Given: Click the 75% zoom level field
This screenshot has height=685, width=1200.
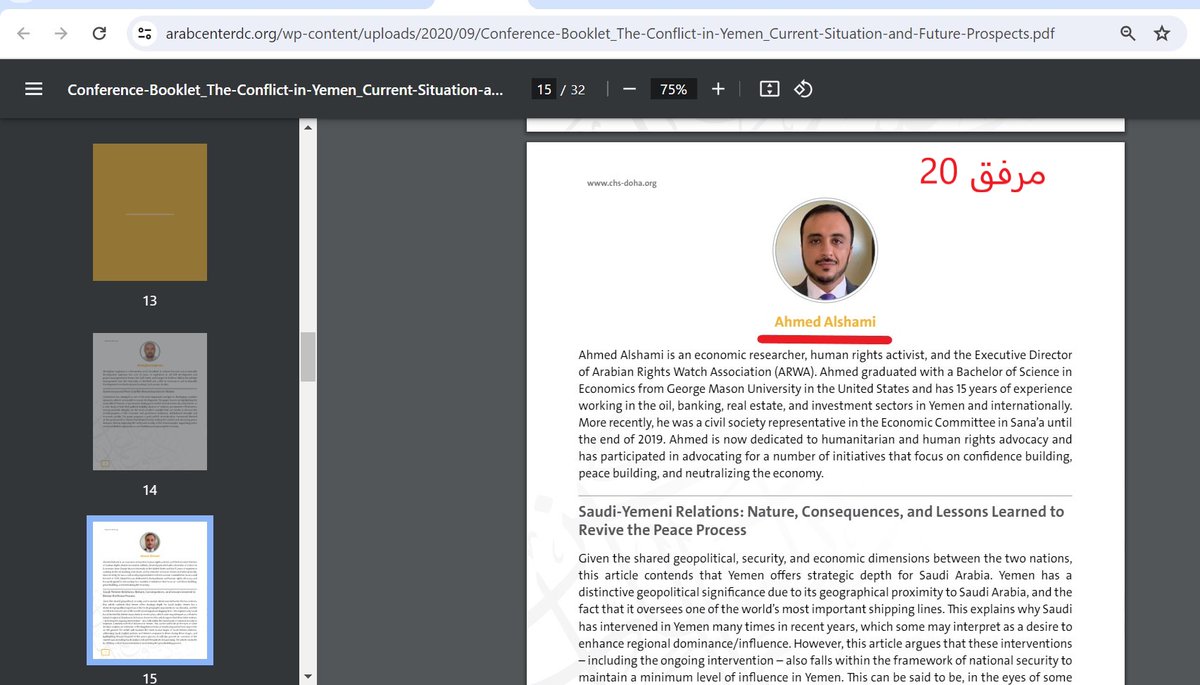Looking at the screenshot, I should point(674,89).
